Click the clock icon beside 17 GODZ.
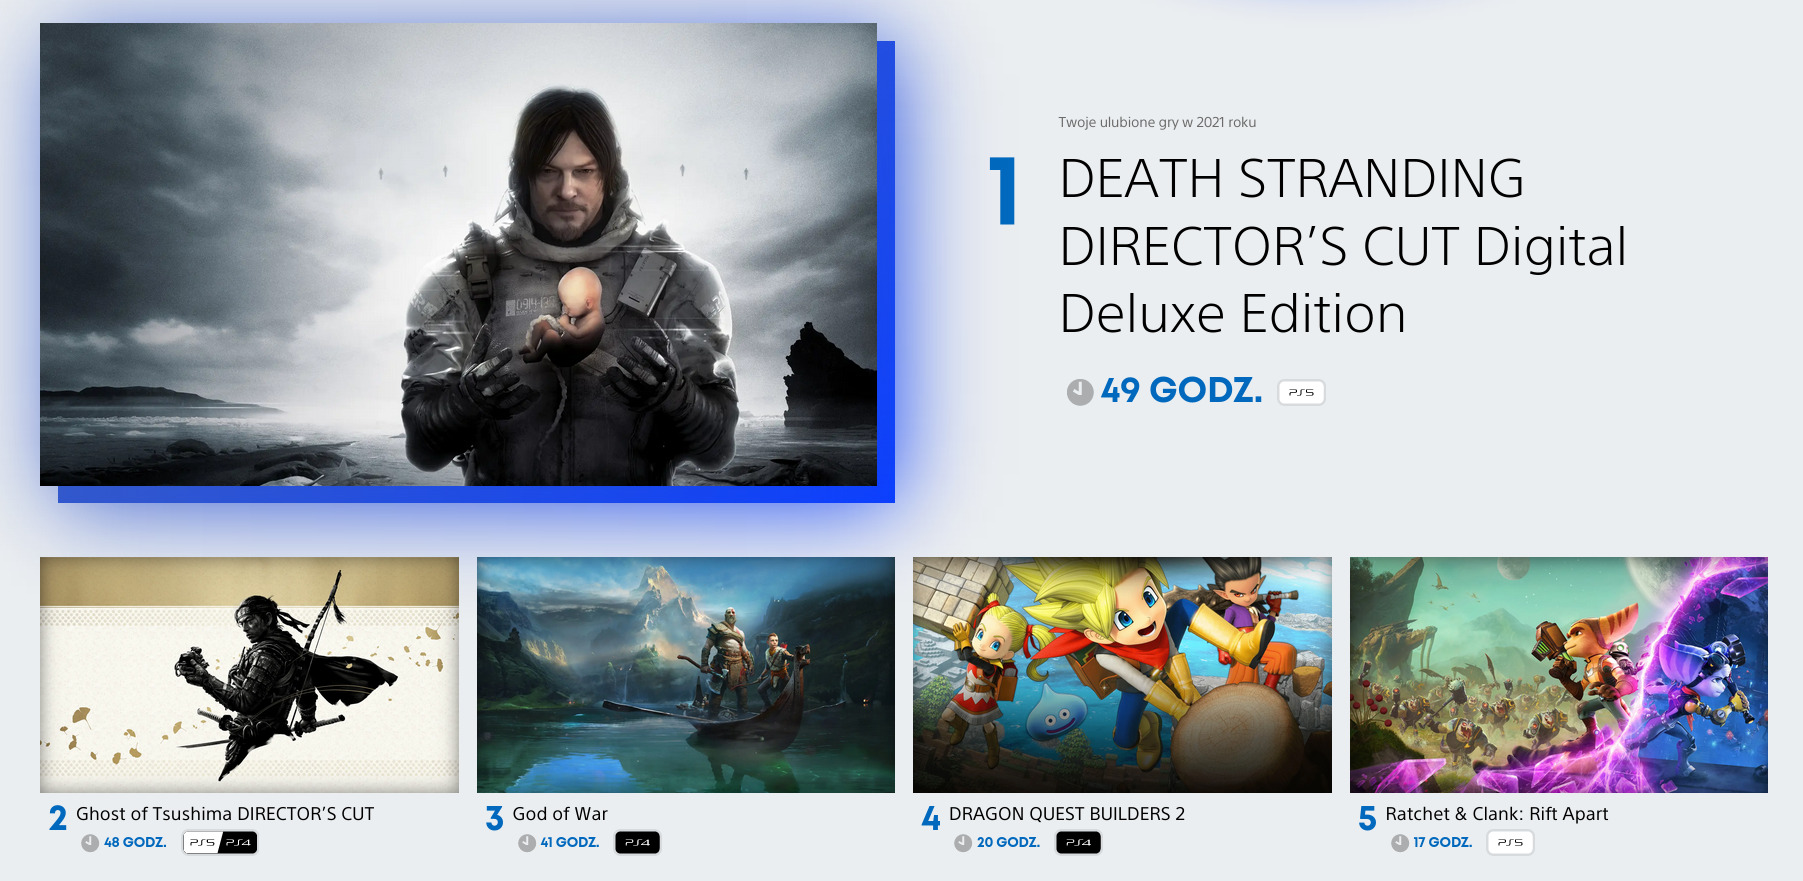 click(x=1400, y=843)
